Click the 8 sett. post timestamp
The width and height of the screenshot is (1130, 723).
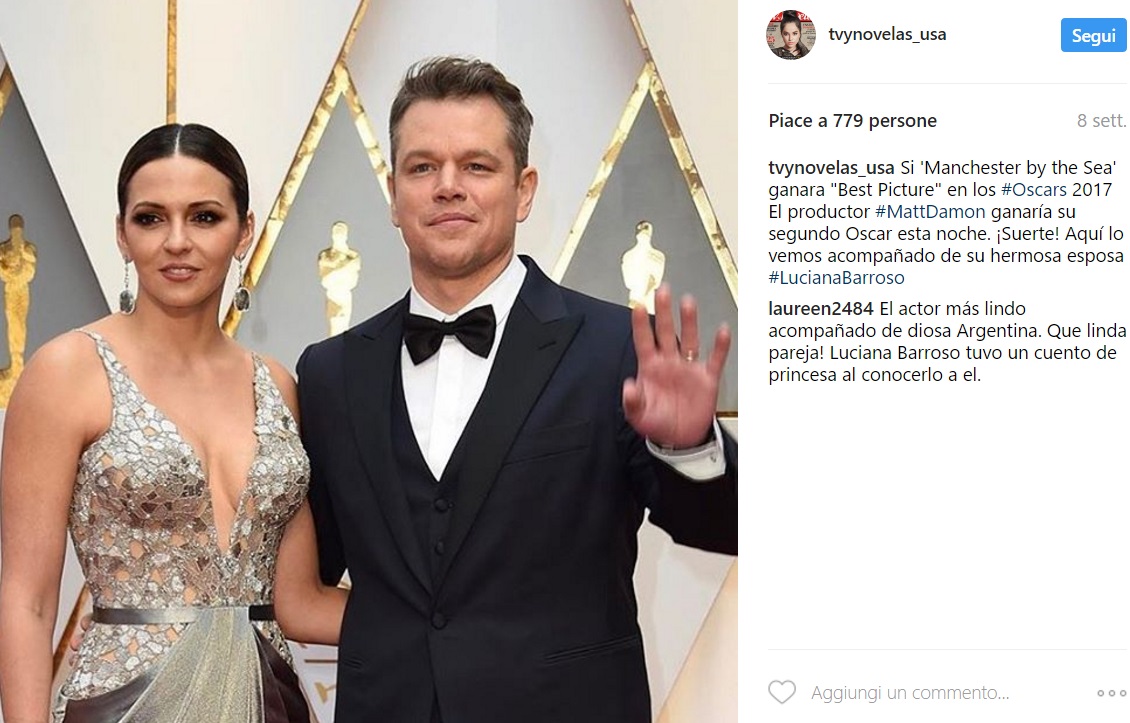tap(1101, 120)
